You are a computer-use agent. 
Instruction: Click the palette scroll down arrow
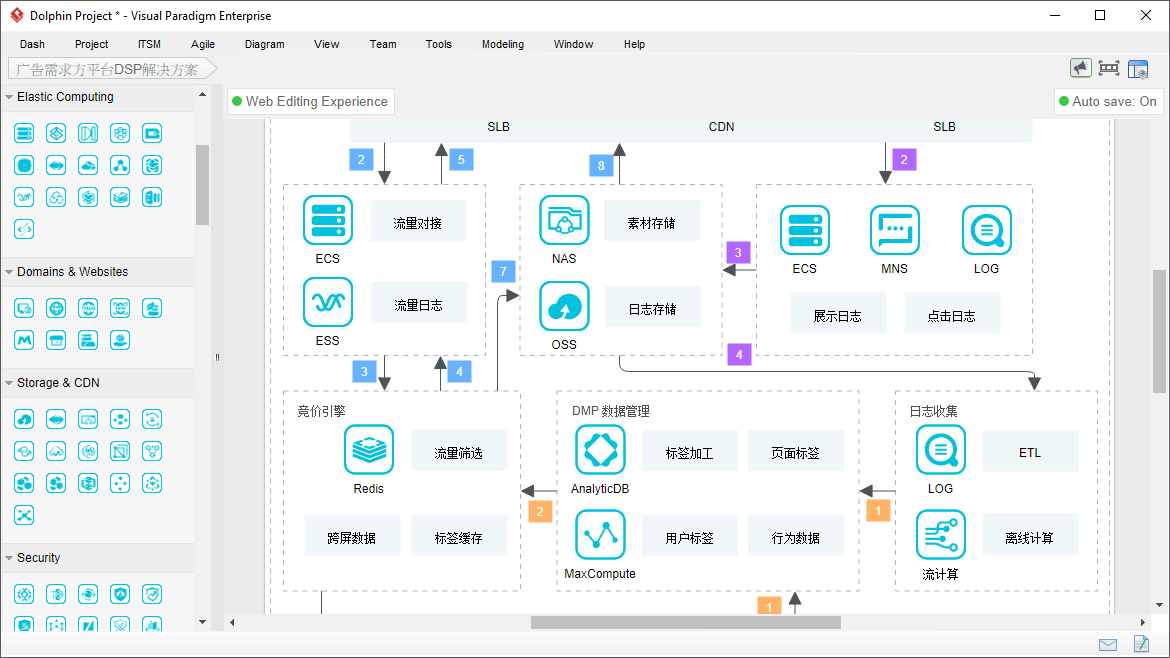202,622
